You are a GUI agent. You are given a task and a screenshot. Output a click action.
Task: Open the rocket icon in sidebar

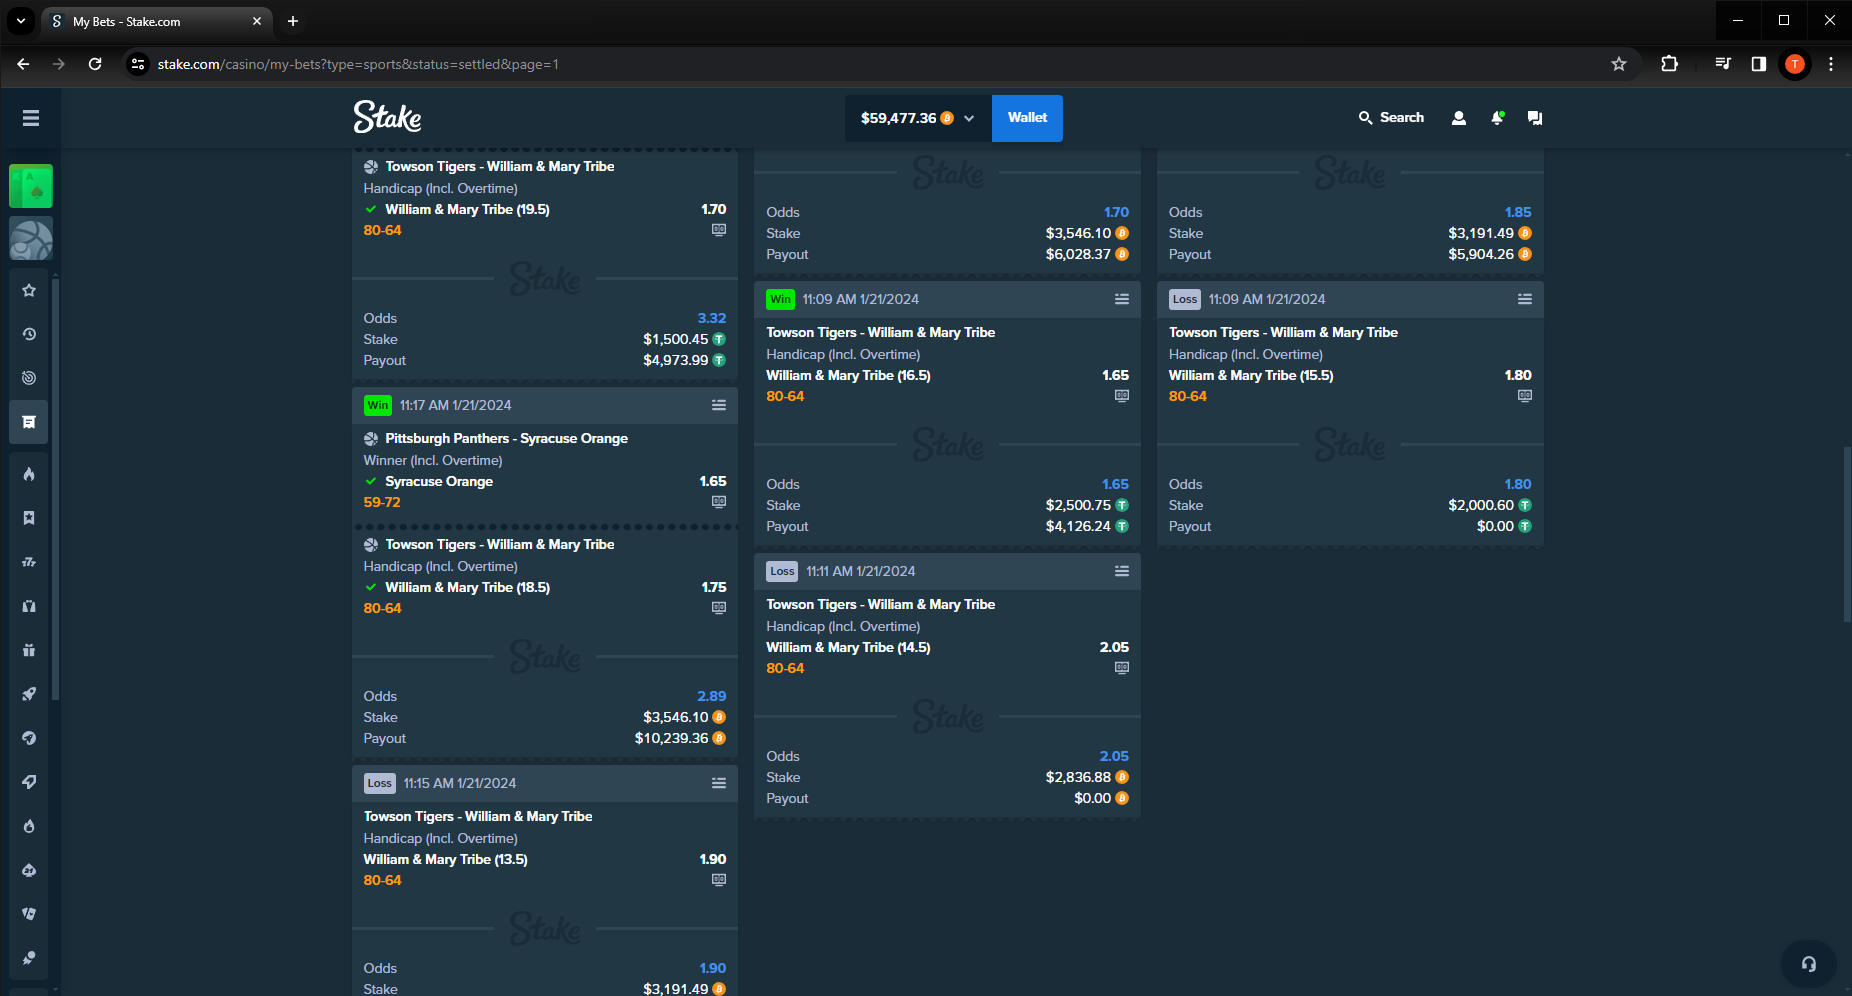coord(29,694)
